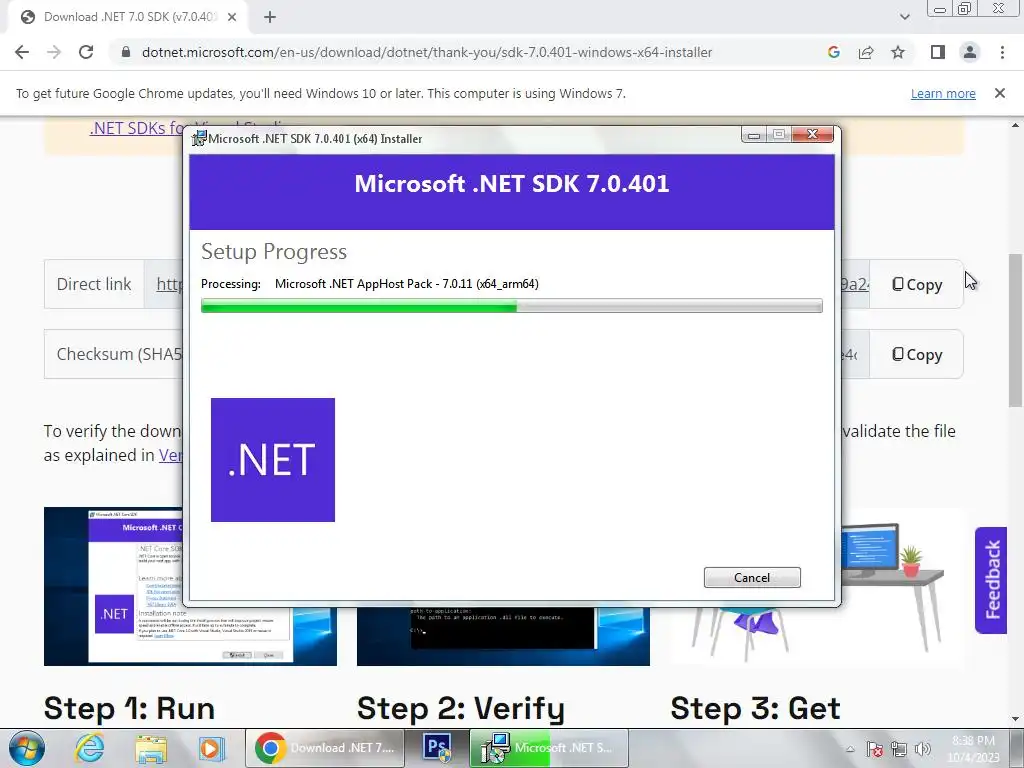1024x768 pixels.
Task: Copy the direct link
Action: coord(917,284)
